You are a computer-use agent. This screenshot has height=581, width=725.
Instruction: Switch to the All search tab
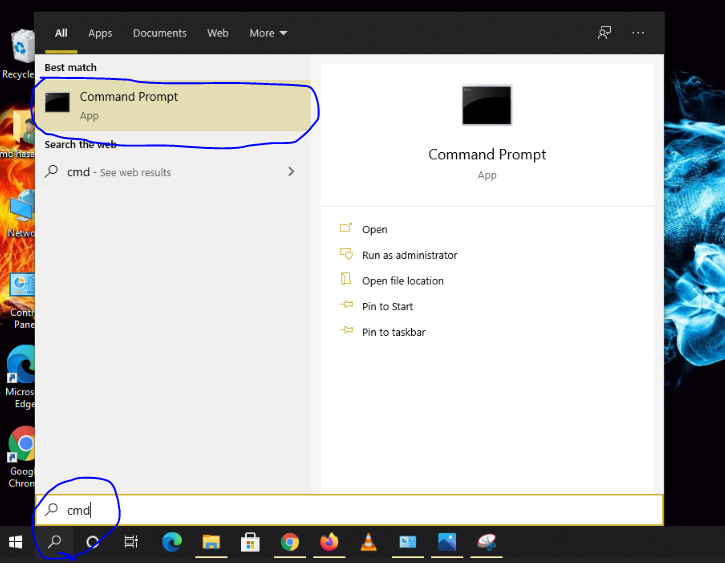(61, 33)
